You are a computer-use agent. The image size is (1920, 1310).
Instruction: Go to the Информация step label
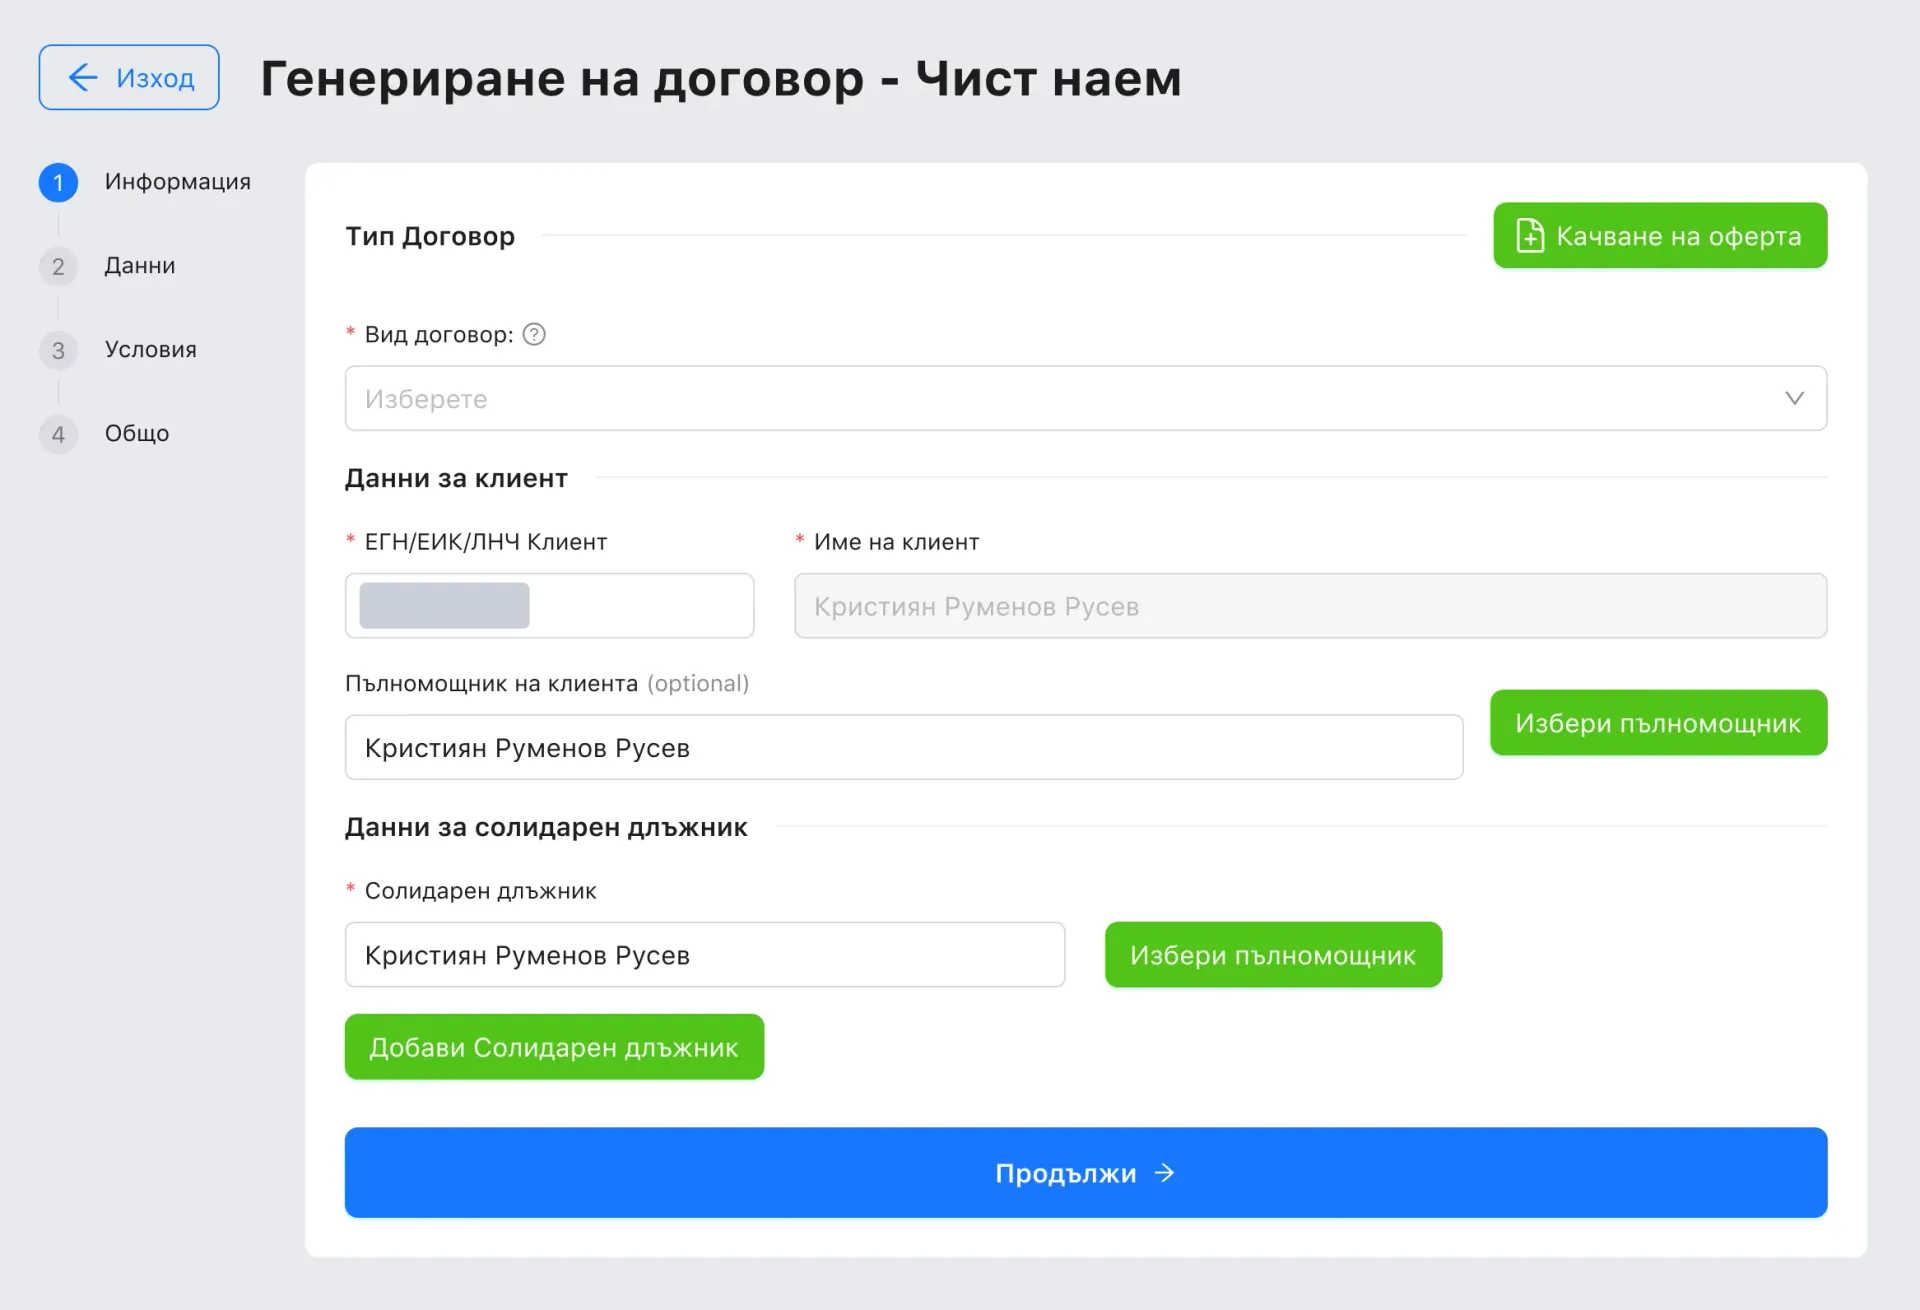pyautogui.click(x=178, y=182)
